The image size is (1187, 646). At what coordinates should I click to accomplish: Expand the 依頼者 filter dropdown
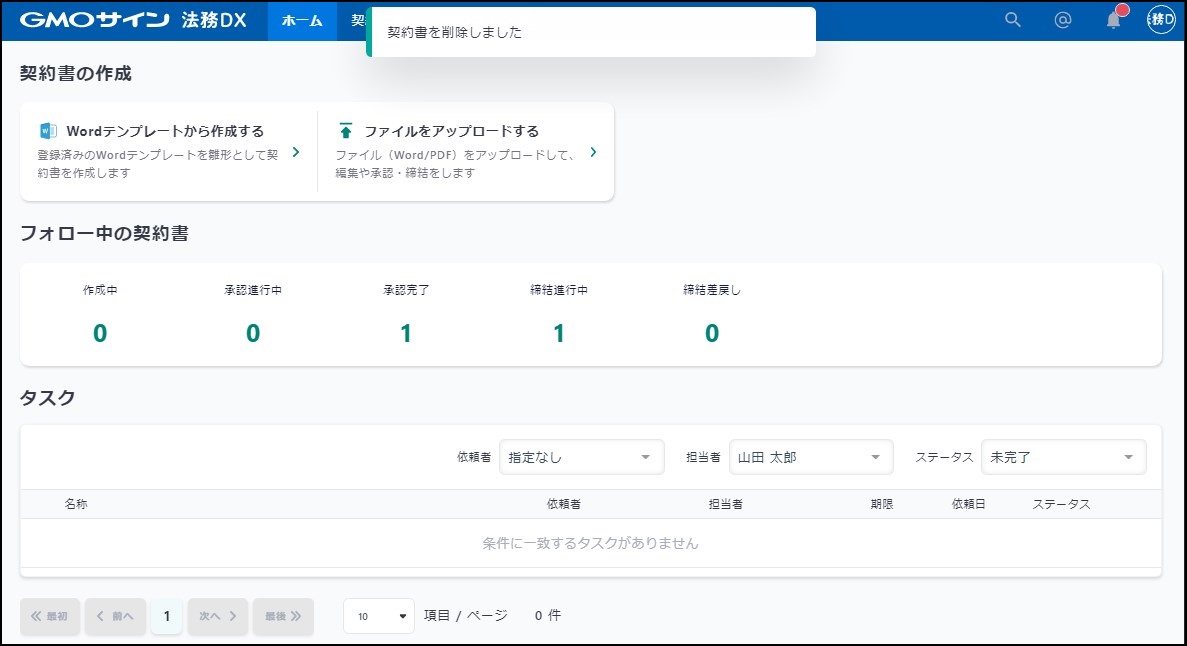(x=581, y=457)
